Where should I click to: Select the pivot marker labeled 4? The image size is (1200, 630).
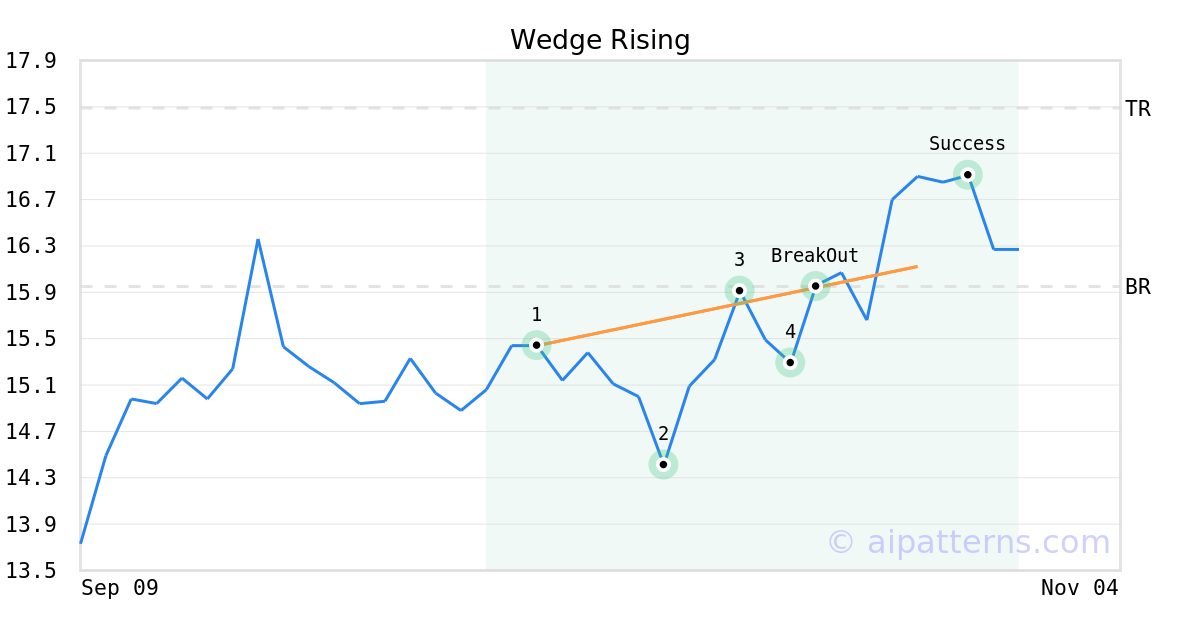pos(790,362)
